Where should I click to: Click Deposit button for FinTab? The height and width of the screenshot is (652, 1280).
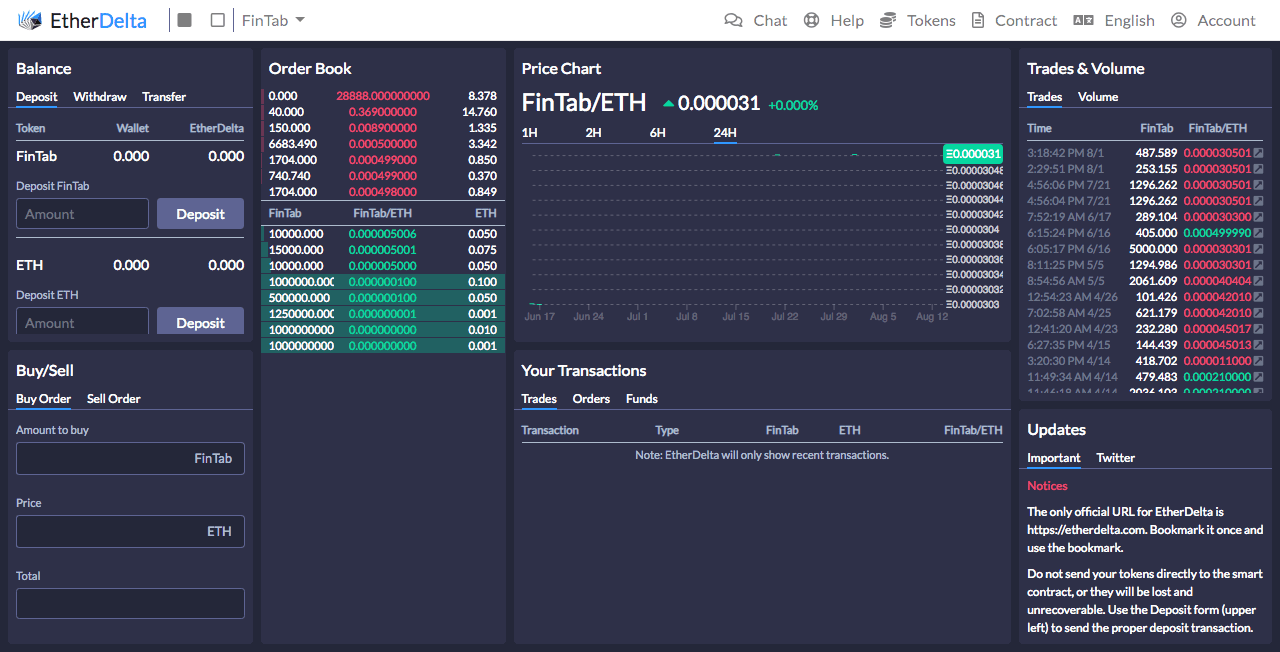(200, 214)
